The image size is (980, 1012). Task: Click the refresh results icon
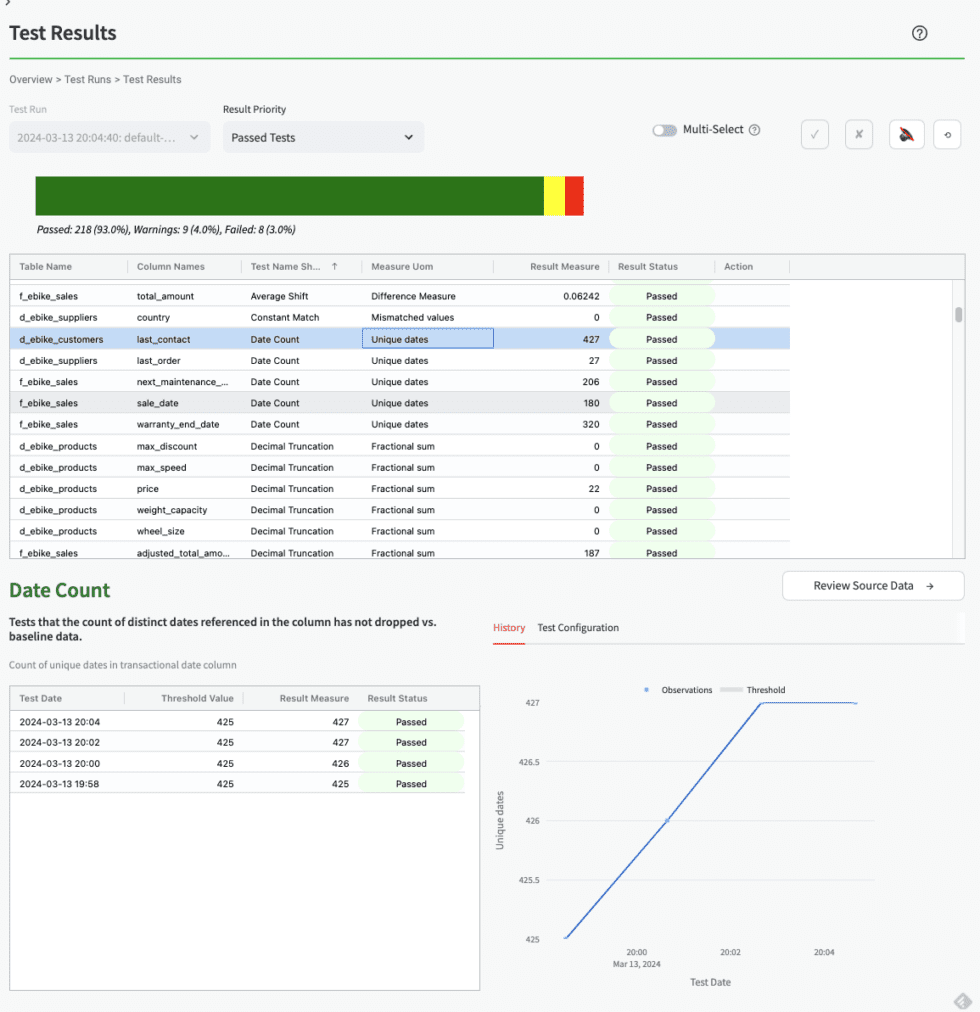(947, 134)
